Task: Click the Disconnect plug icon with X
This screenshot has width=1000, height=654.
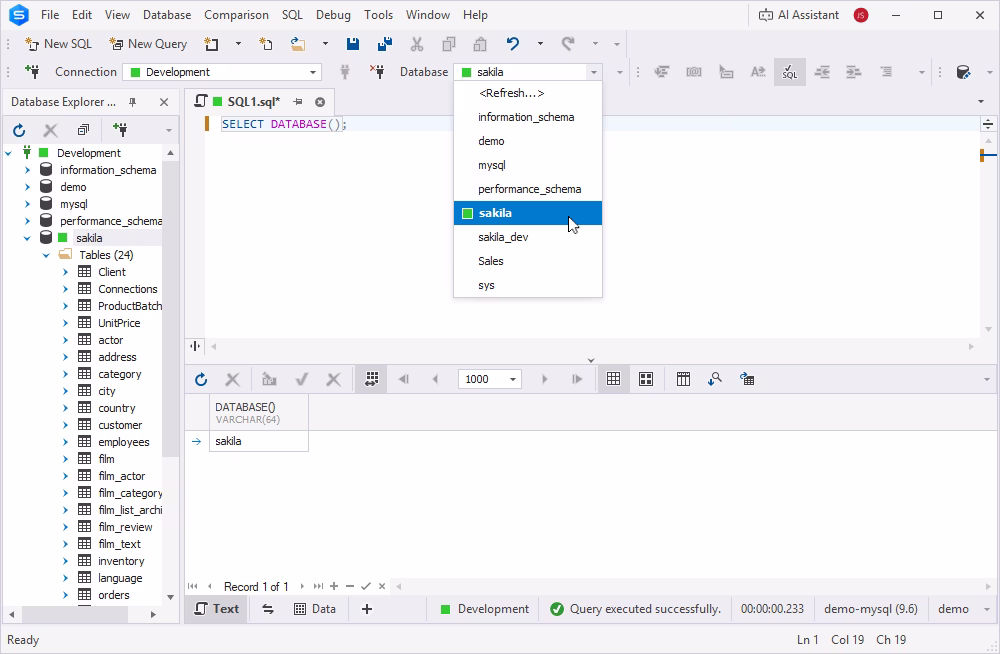Action: coord(377,72)
